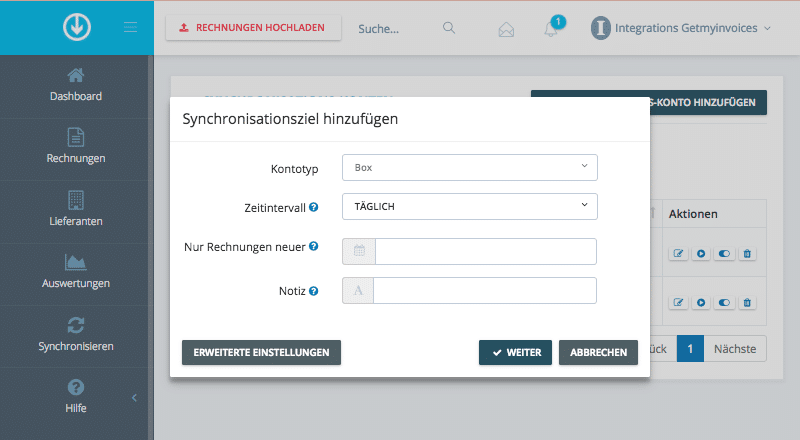
Task: Click the search magnifier icon
Action: point(449,28)
